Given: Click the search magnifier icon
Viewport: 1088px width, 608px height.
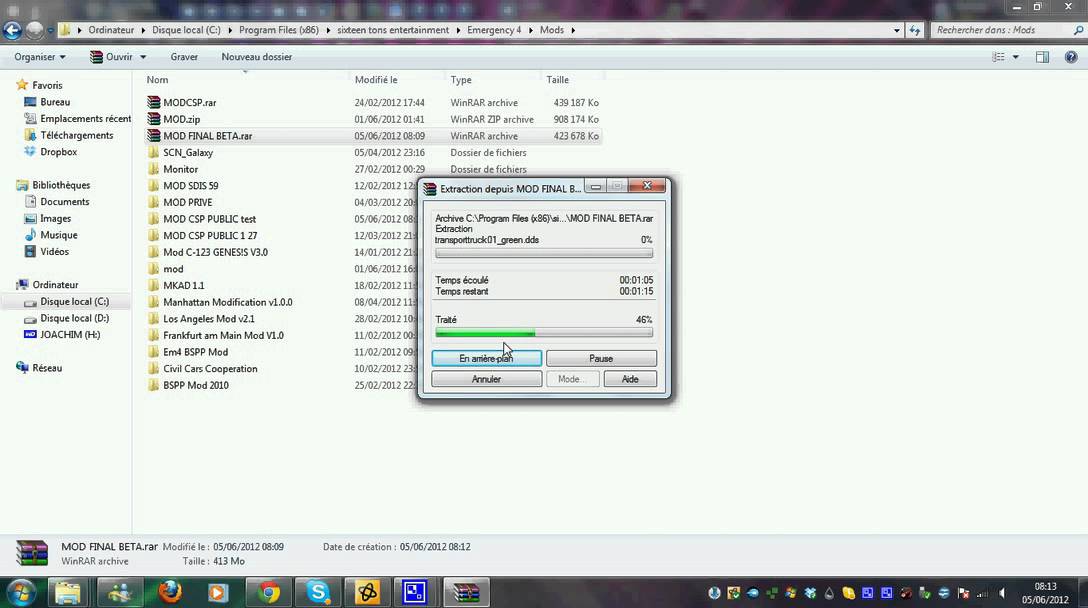Looking at the screenshot, I should coord(1078,30).
